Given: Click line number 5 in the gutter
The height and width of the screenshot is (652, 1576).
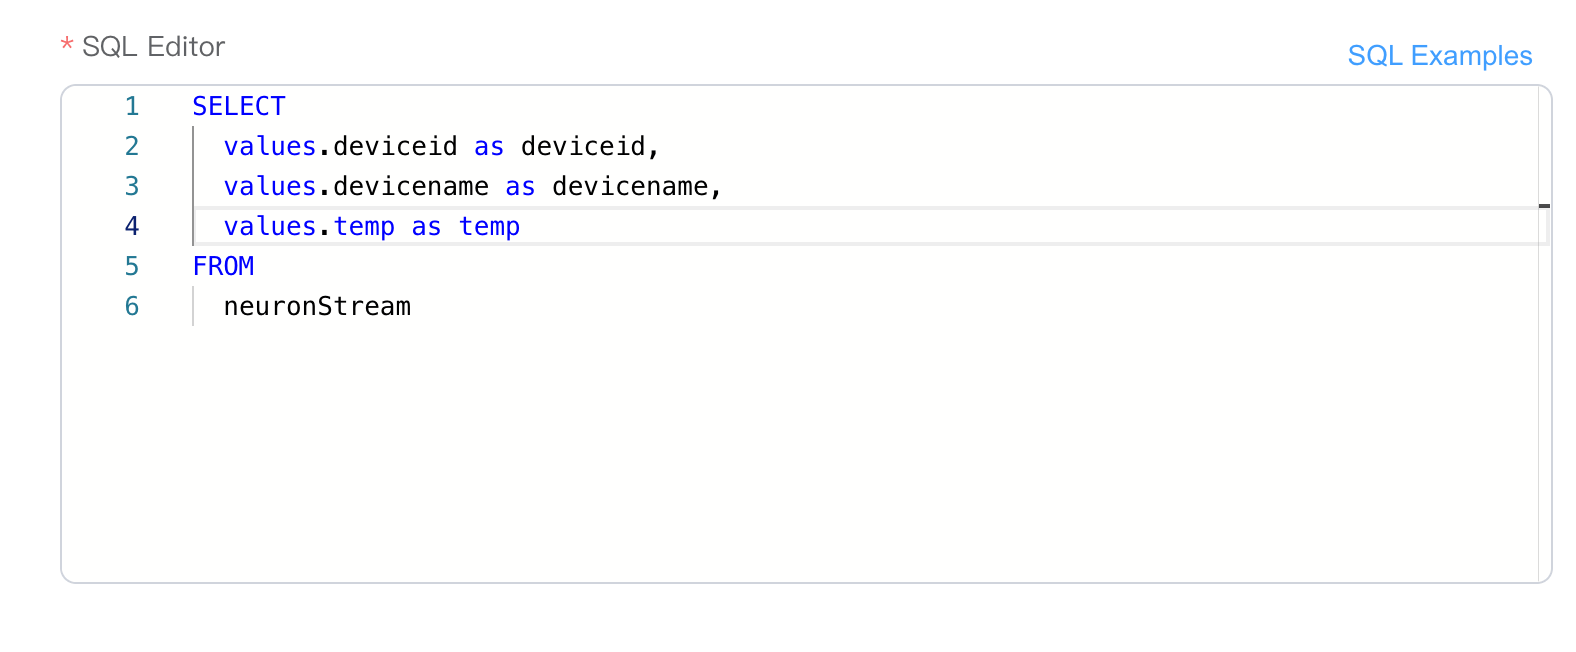Looking at the screenshot, I should tap(131, 266).
